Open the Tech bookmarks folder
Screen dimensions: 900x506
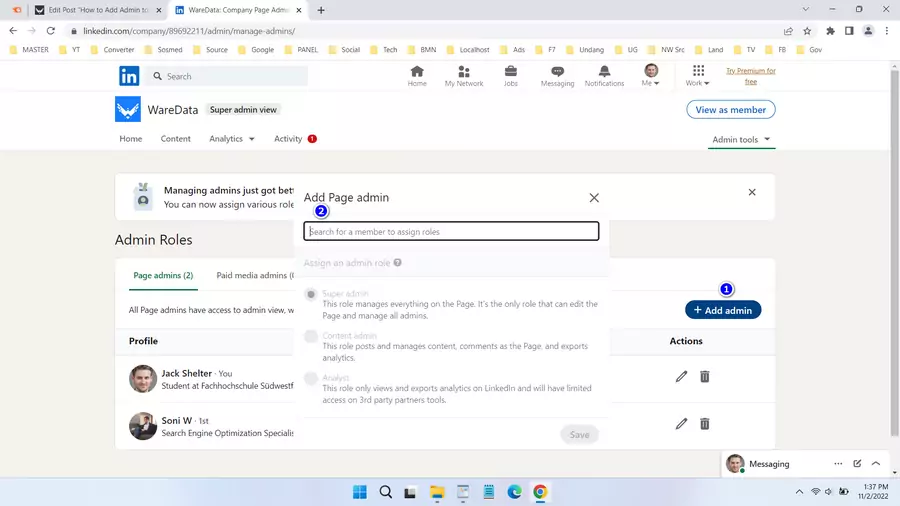click(x=384, y=50)
